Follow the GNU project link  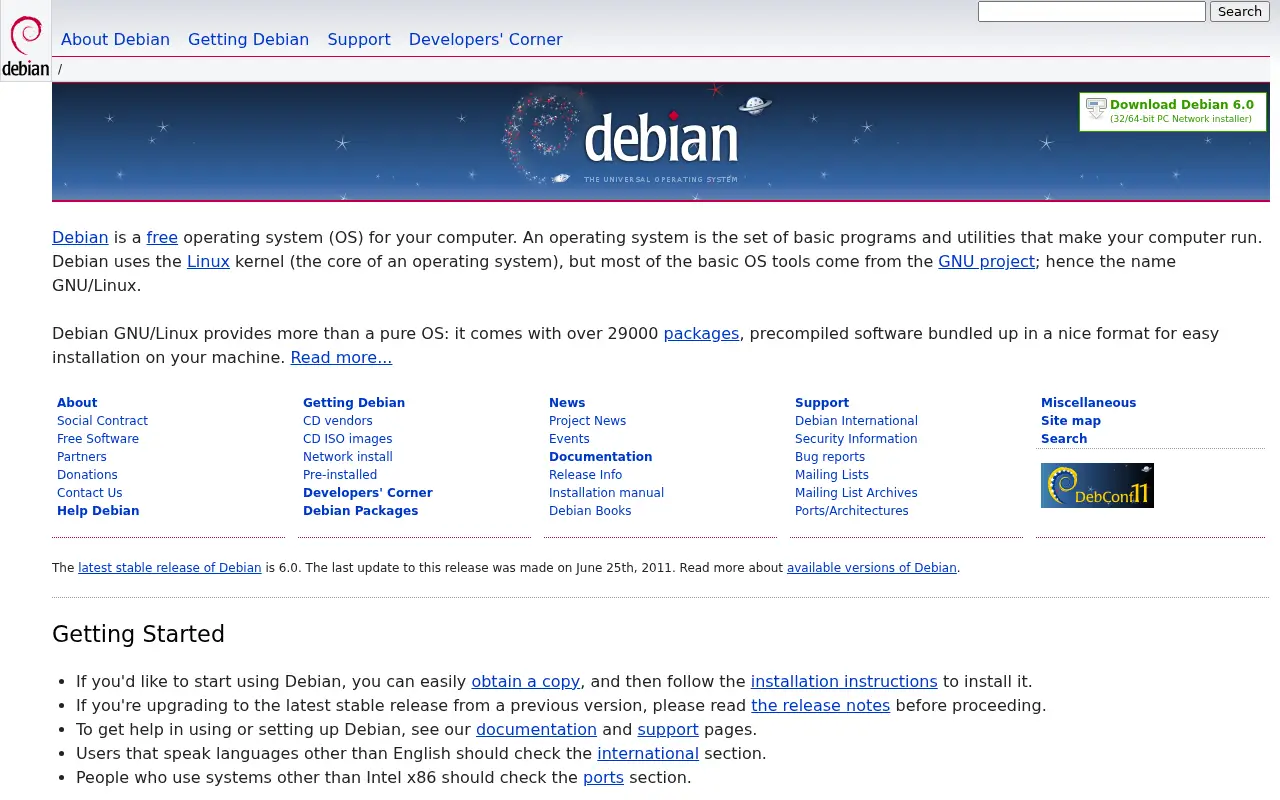[986, 262]
